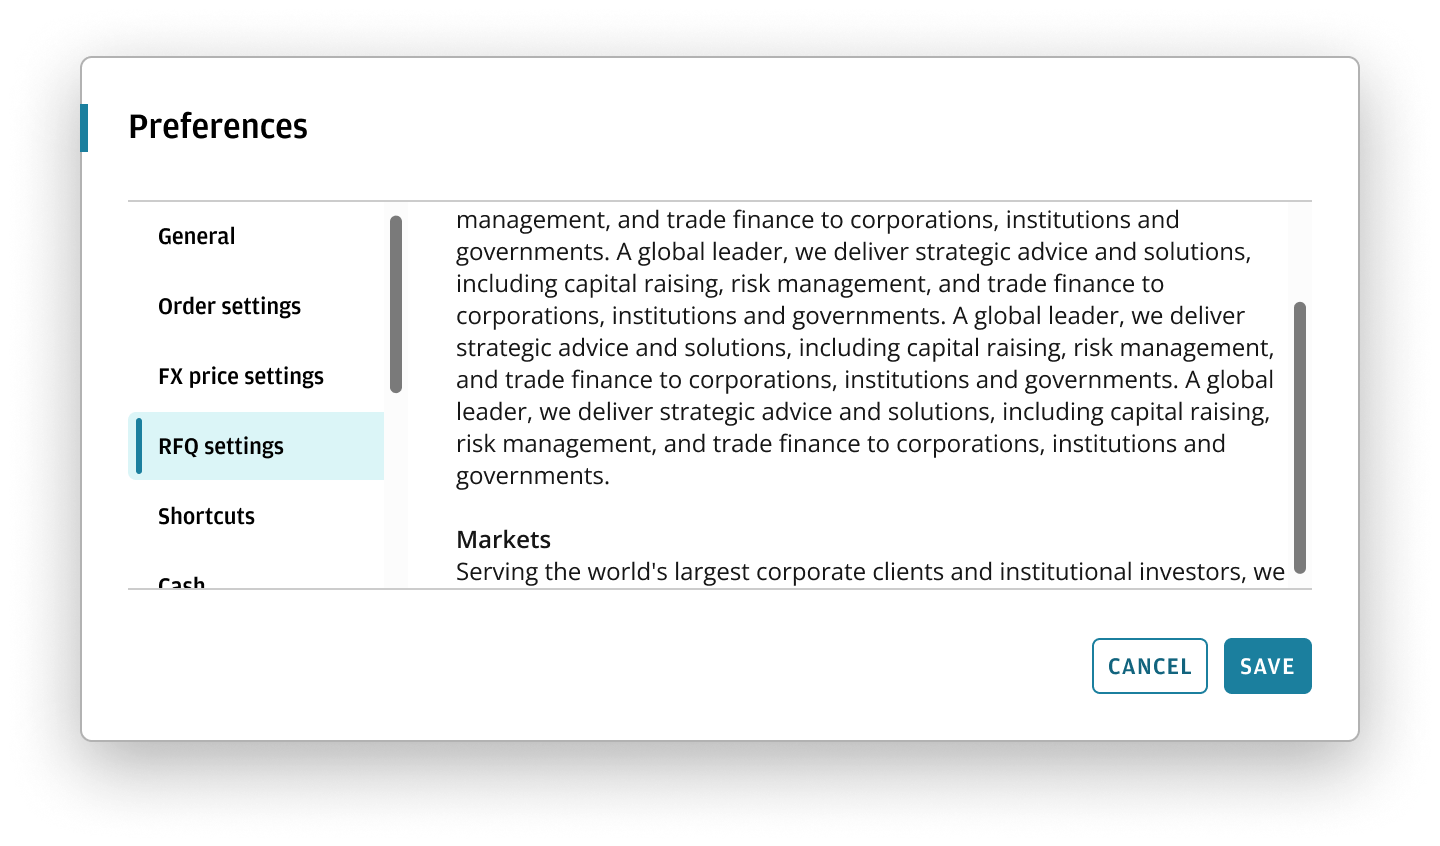Image resolution: width=1440 pixels, height=846 pixels.
Task: Click the Cancel button
Action: [1149, 666]
